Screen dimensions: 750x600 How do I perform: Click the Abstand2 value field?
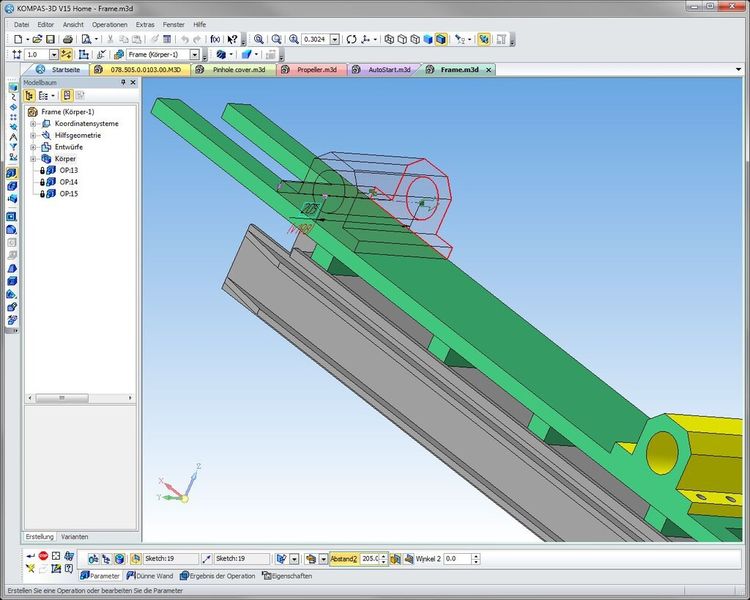click(x=371, y=558)
